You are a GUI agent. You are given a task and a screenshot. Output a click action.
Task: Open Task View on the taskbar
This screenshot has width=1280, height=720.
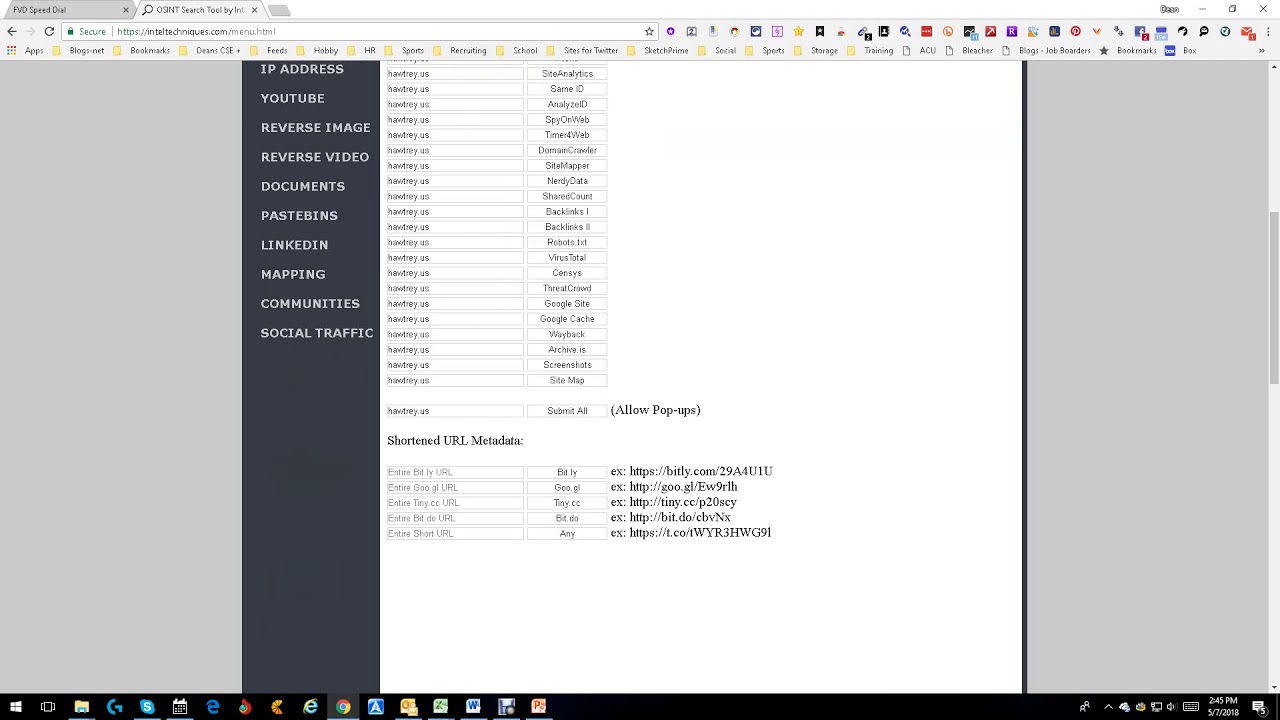48,707
